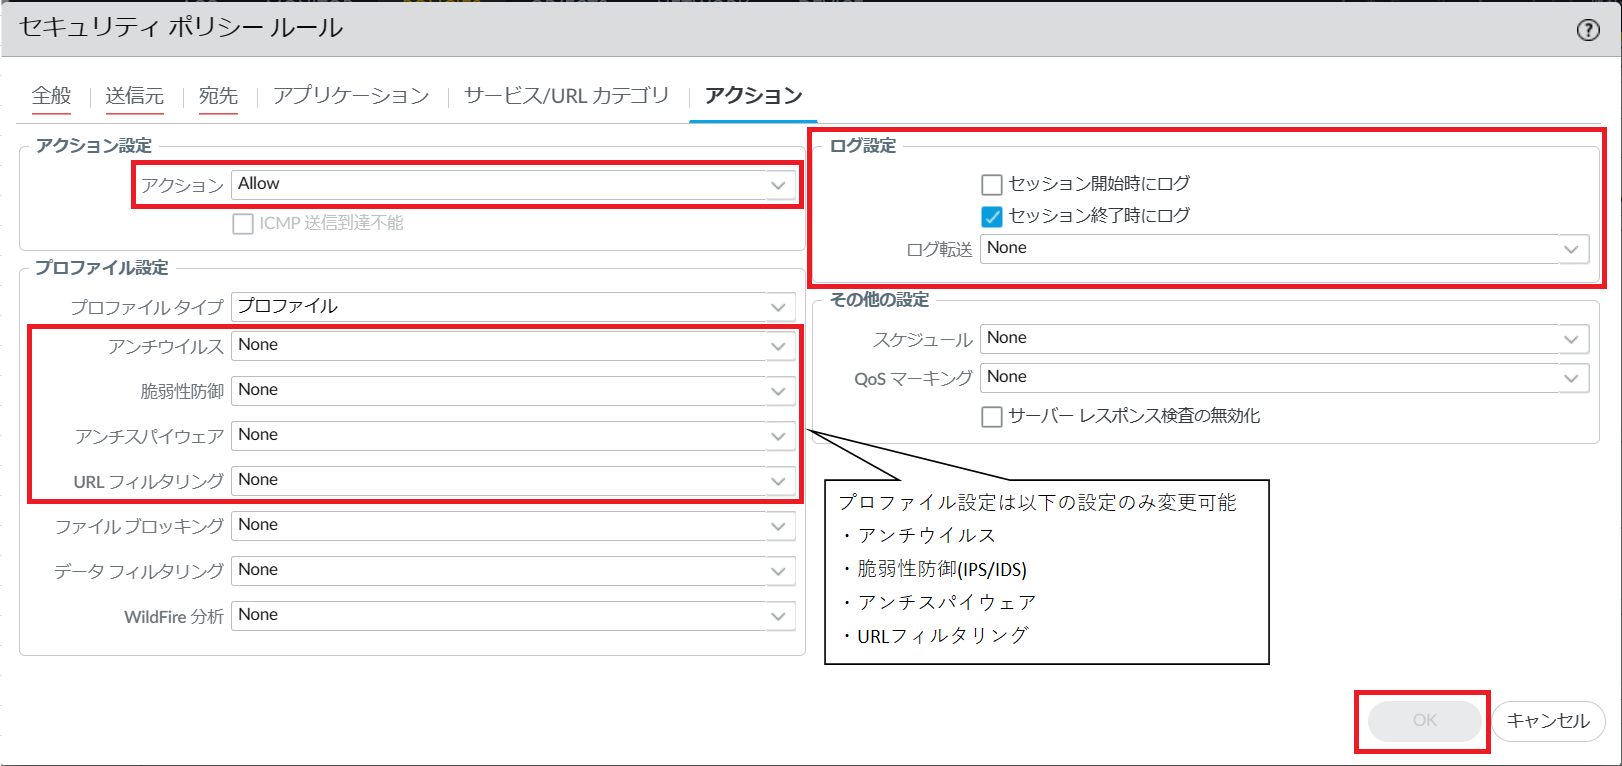
Task: Expand the 脆弱性防御 profile dropdown
Action: (x=513, y=391)
